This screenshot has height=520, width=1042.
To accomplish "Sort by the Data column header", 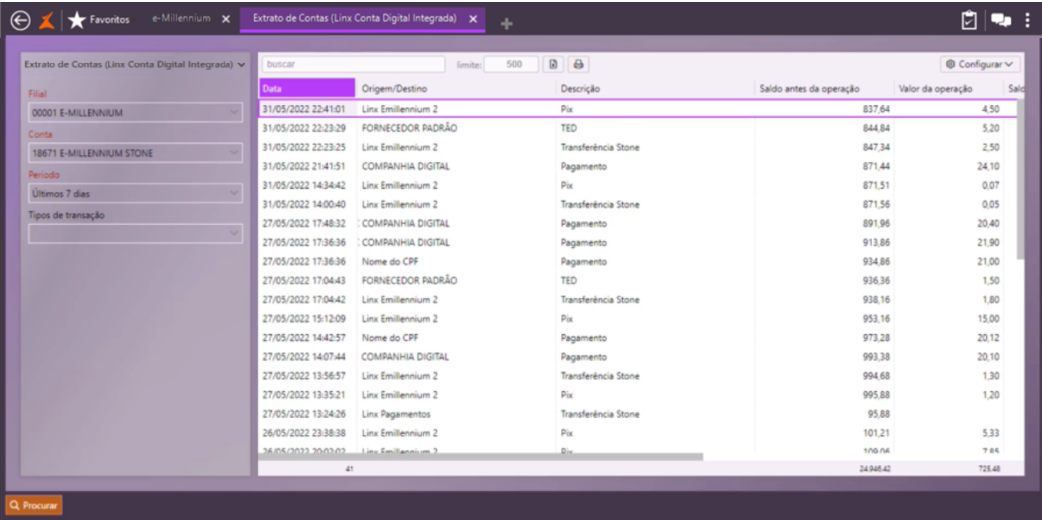I will pos(307,88).
